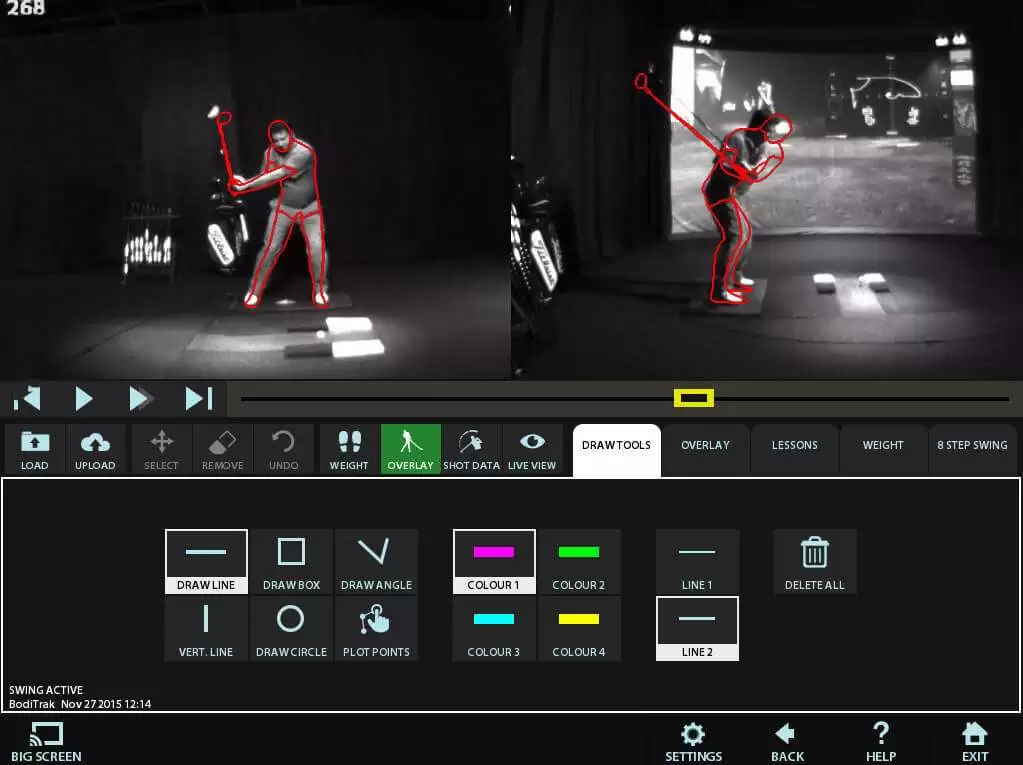1023x765 pixels.
Task: Open the 8 Step Swing tab
Action: coord(971,445)
